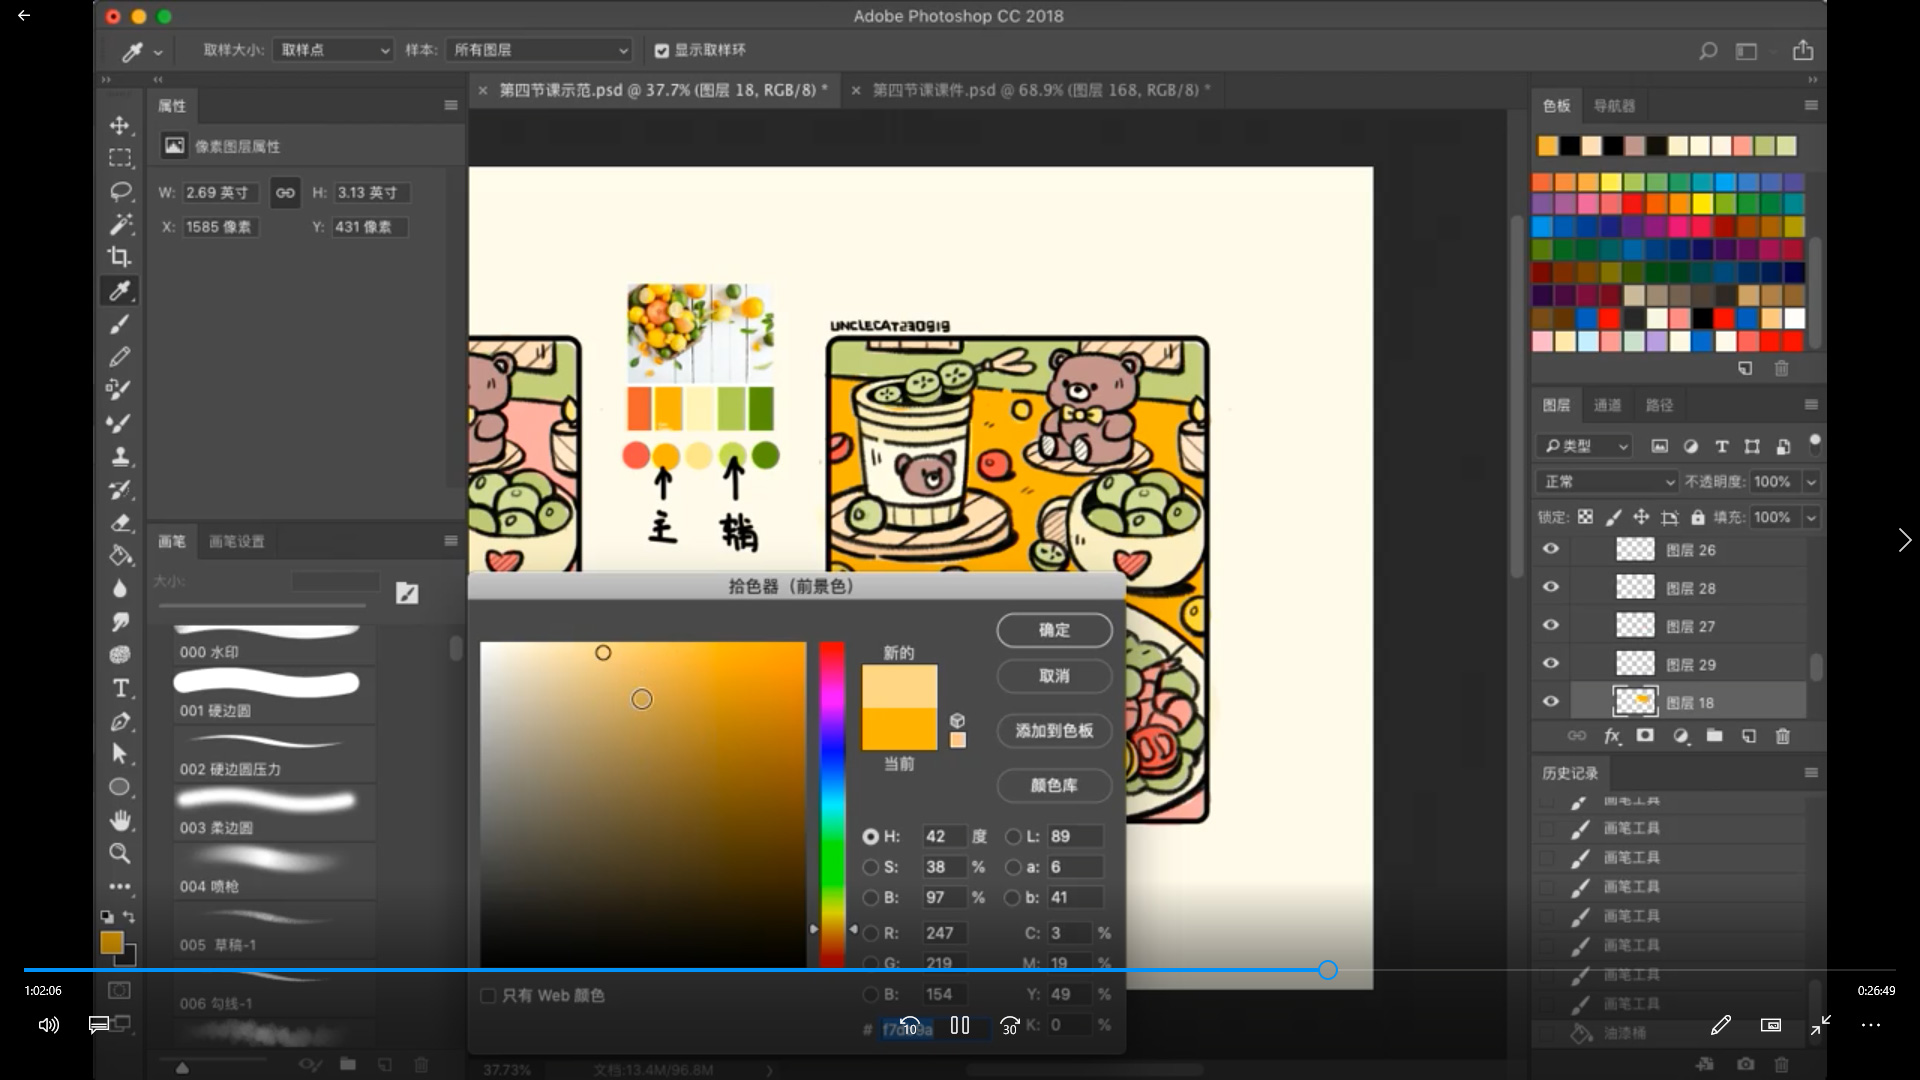Hide layer 图层 18
This screenshot has height=1080, width=1920.
point(1550,701)
